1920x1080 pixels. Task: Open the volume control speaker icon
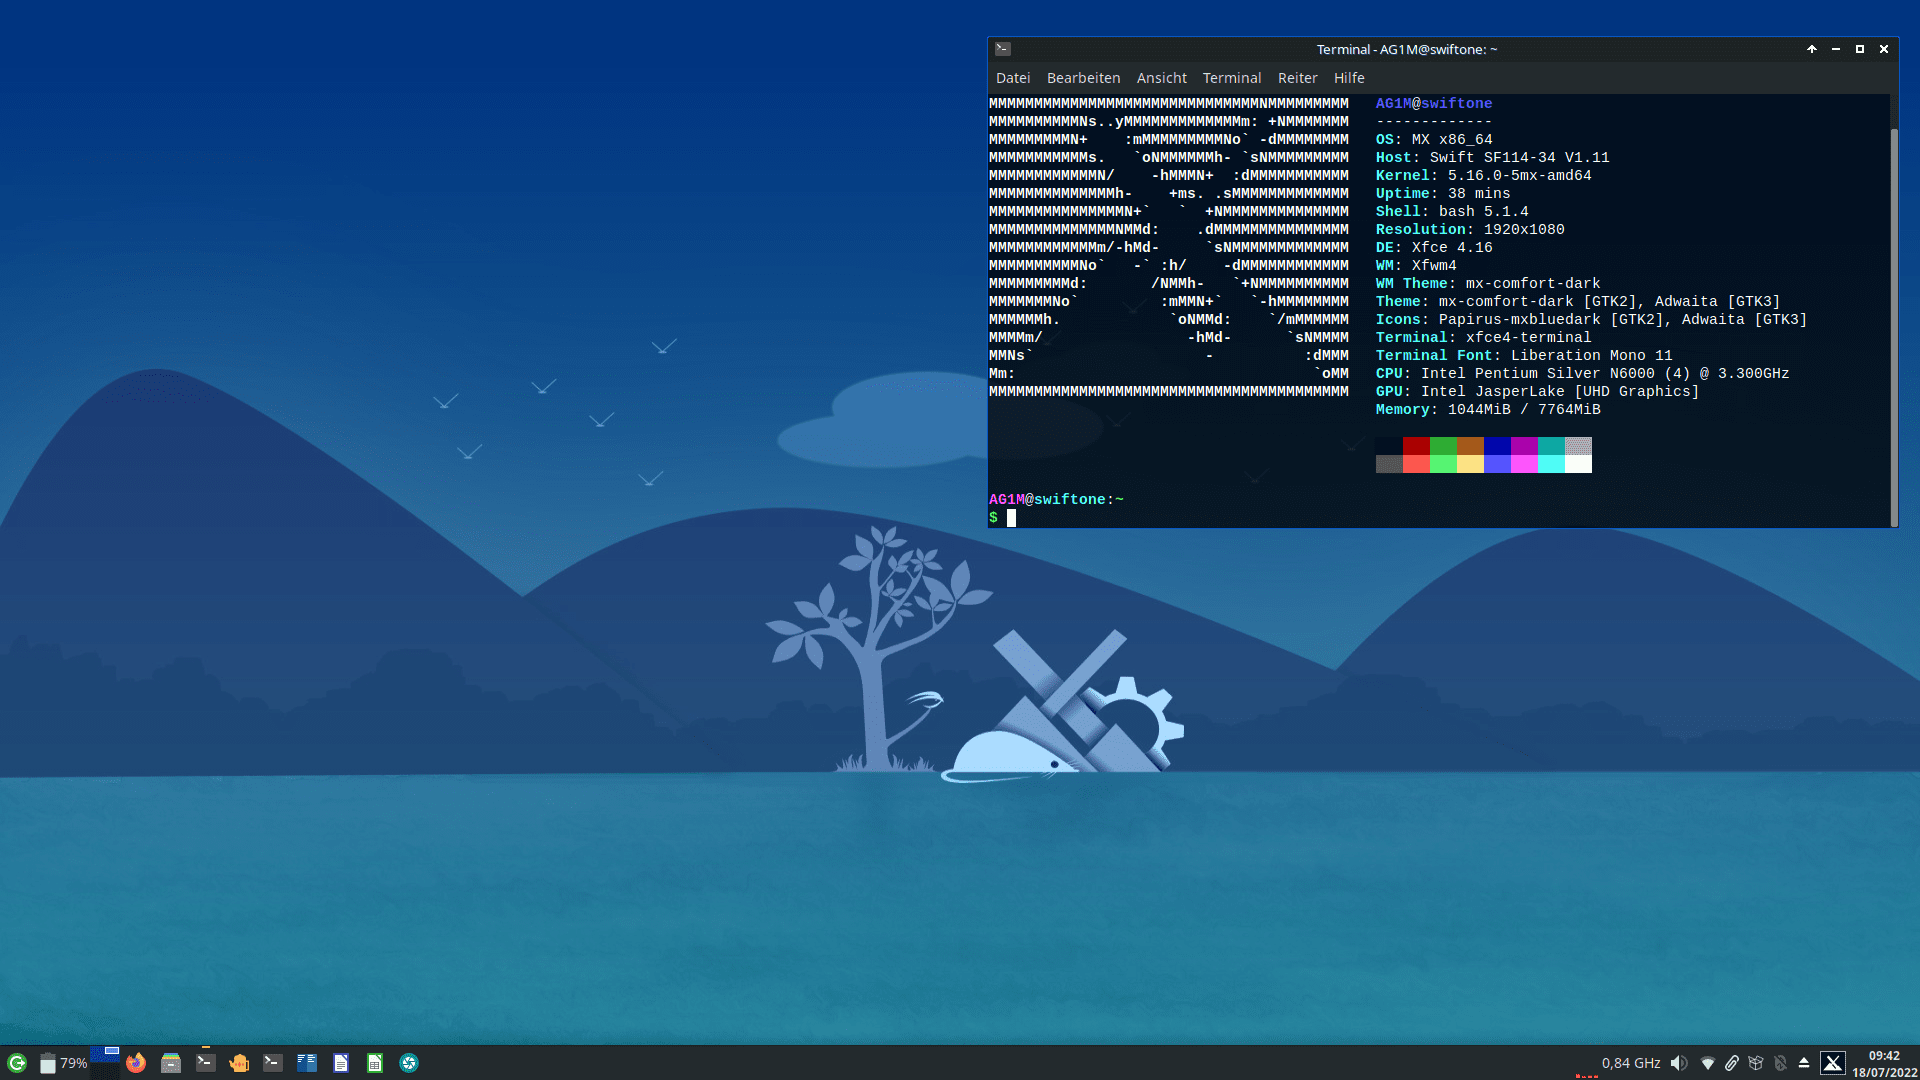[x=1679, y=1063]
